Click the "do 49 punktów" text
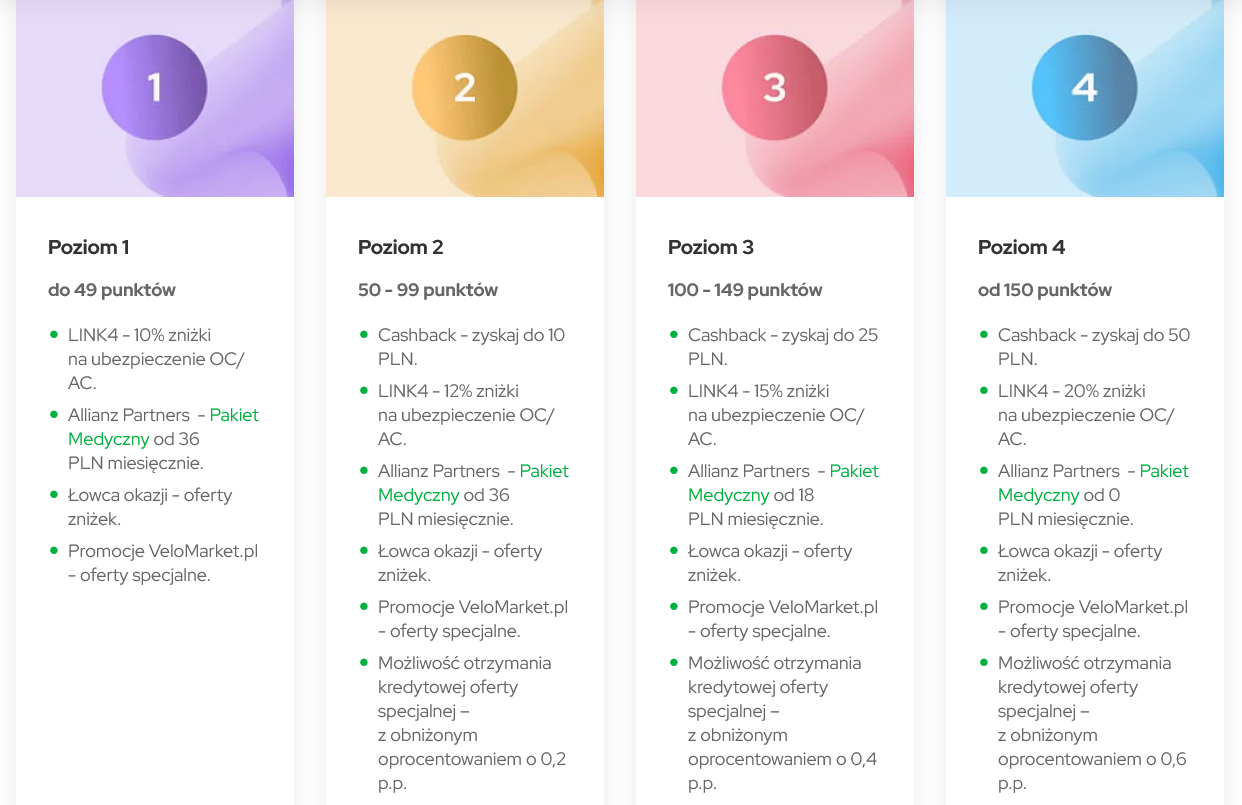1242x805 pixels. tap(112, 290)
